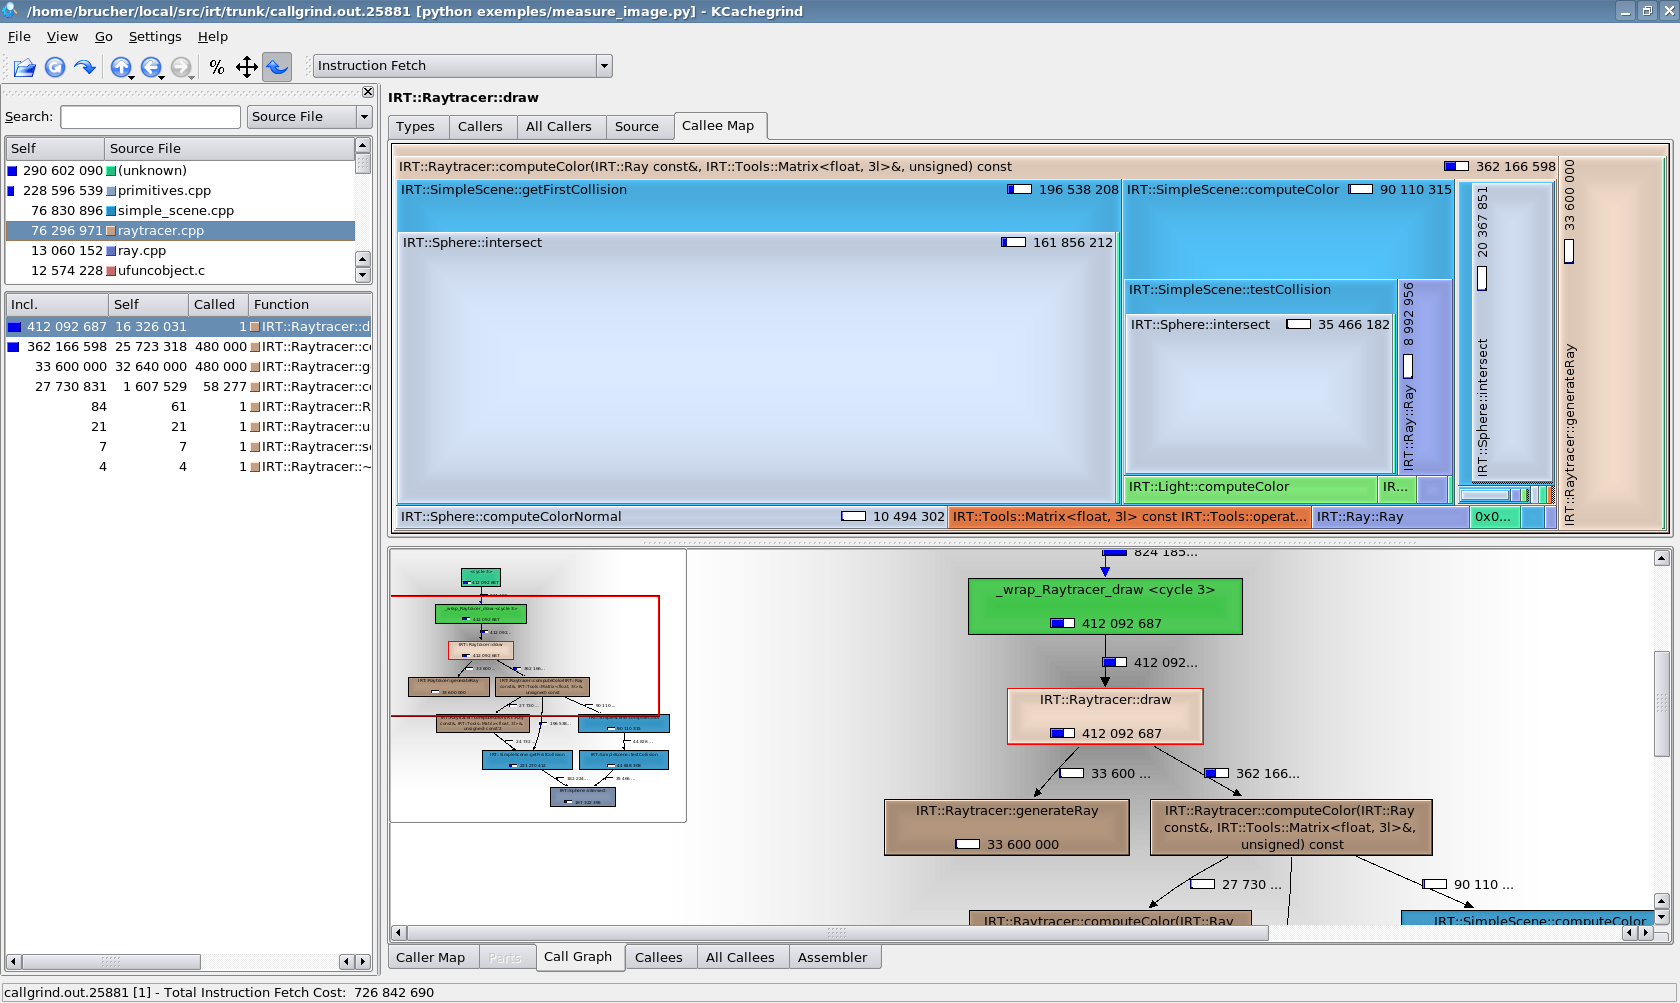Switch to the Callers tab
Viewport: 1680px width, 1003px height.
point(480,127)
